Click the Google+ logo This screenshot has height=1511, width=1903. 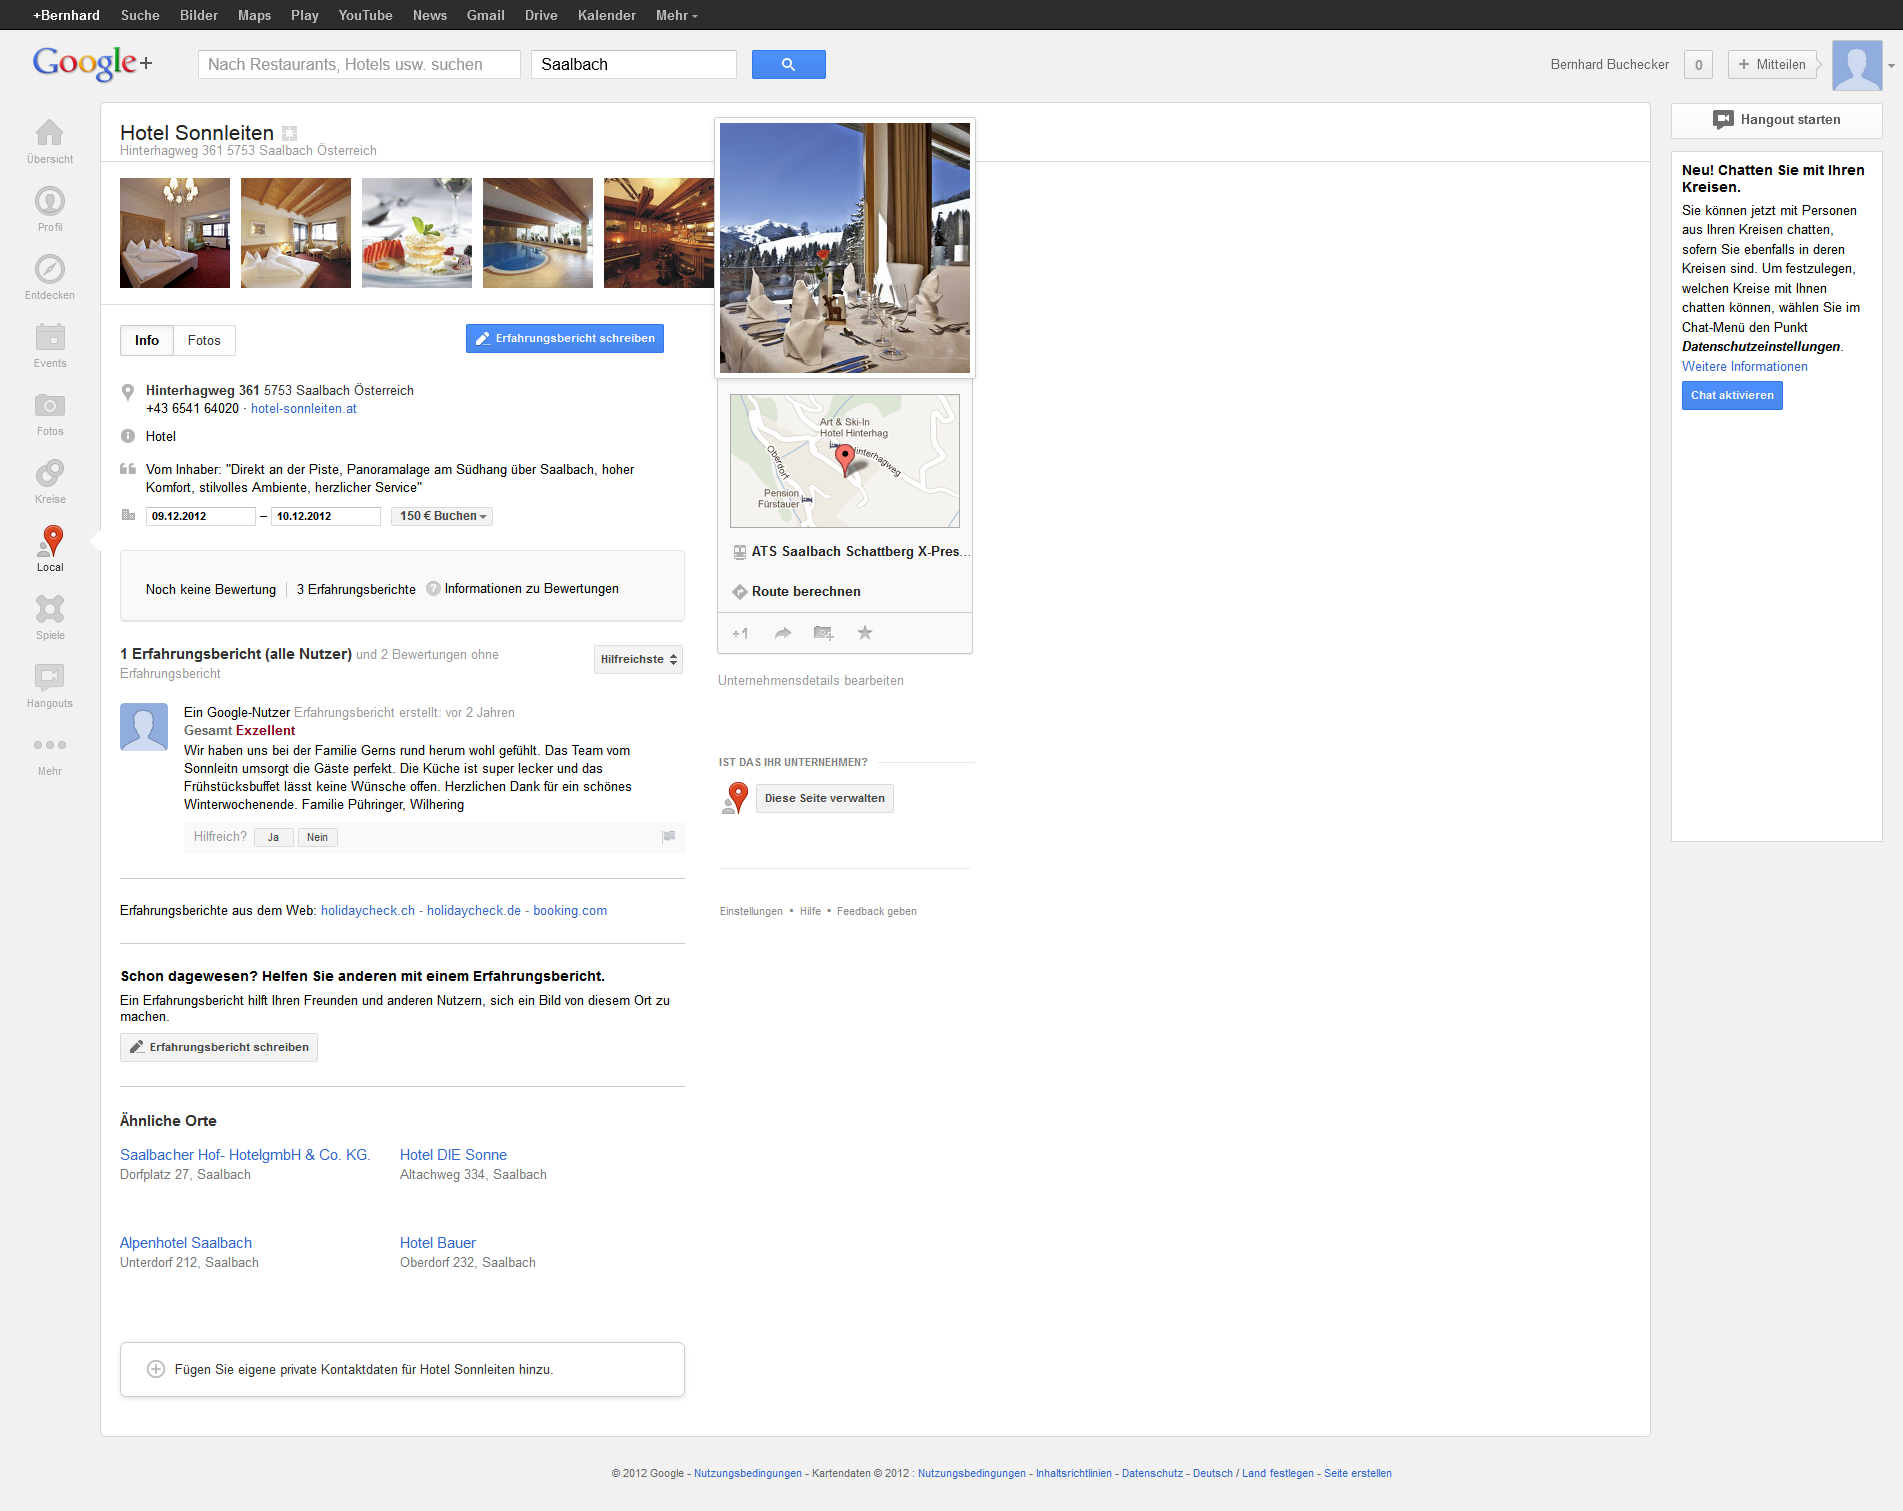pyautogui.click(x=92, y=64)
